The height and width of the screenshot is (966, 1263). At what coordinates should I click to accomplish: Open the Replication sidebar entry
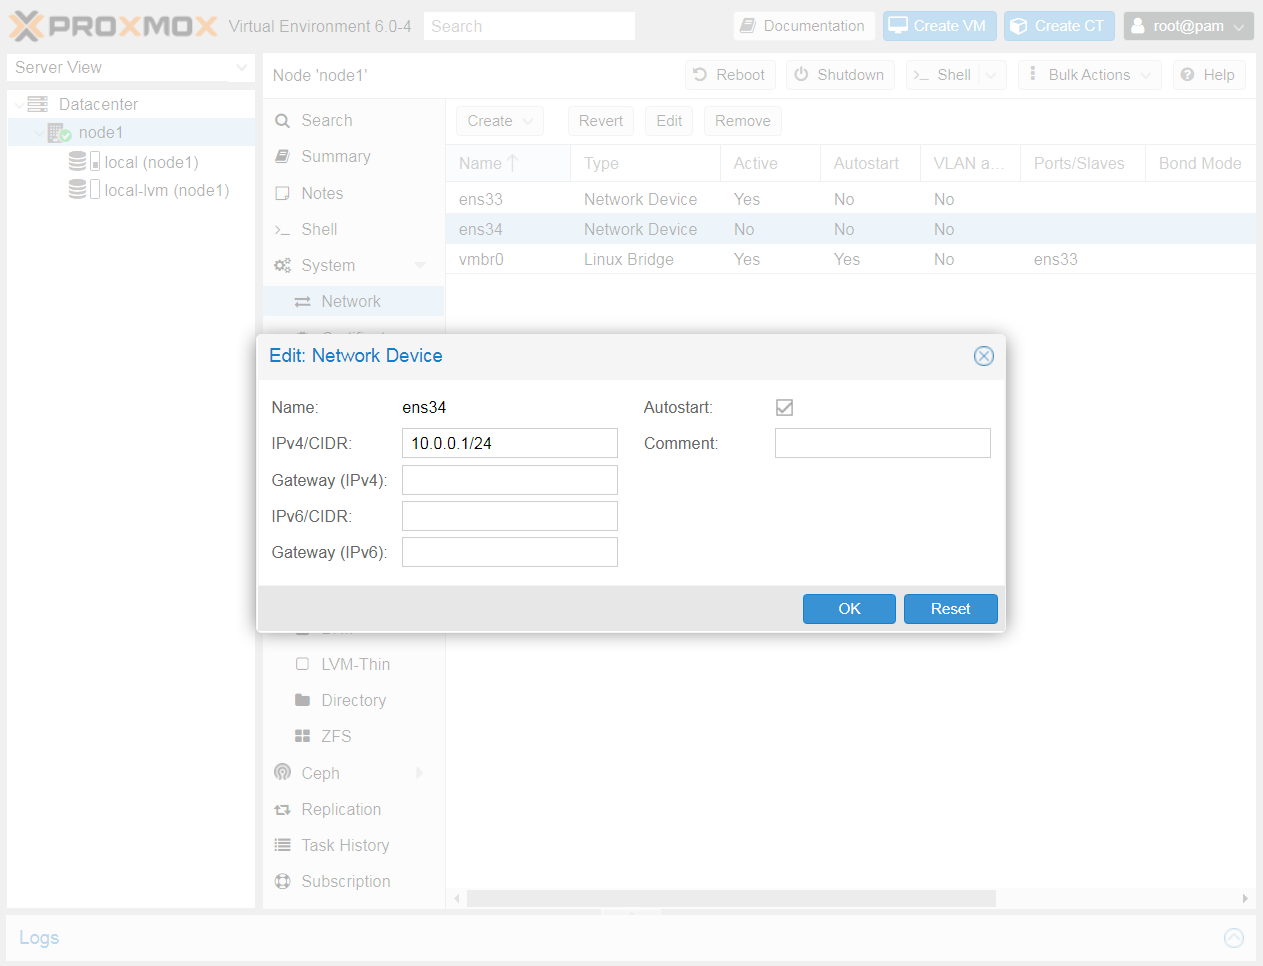(353, 809)
